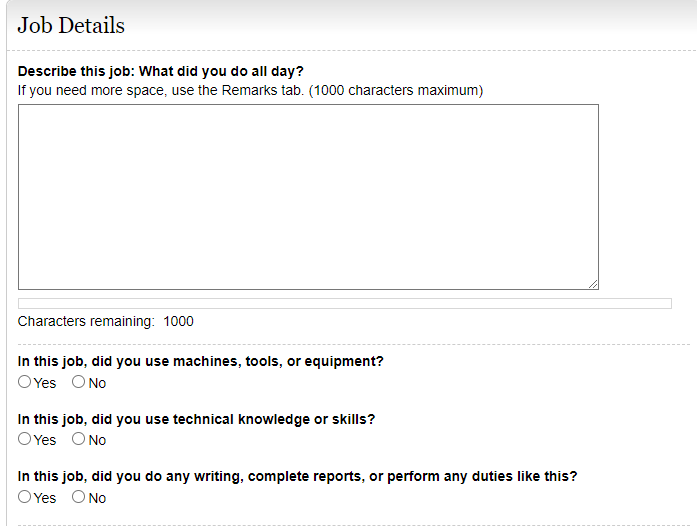Choose No for technical knowledge or skills
The height and width of the screenshot is (526, 697).
coord(79,439)
